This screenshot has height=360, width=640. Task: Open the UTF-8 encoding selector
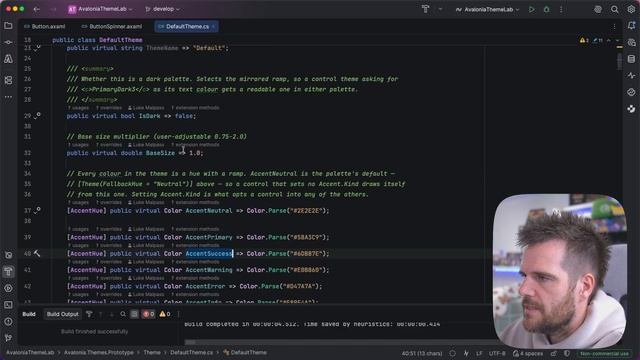[497, 353]
